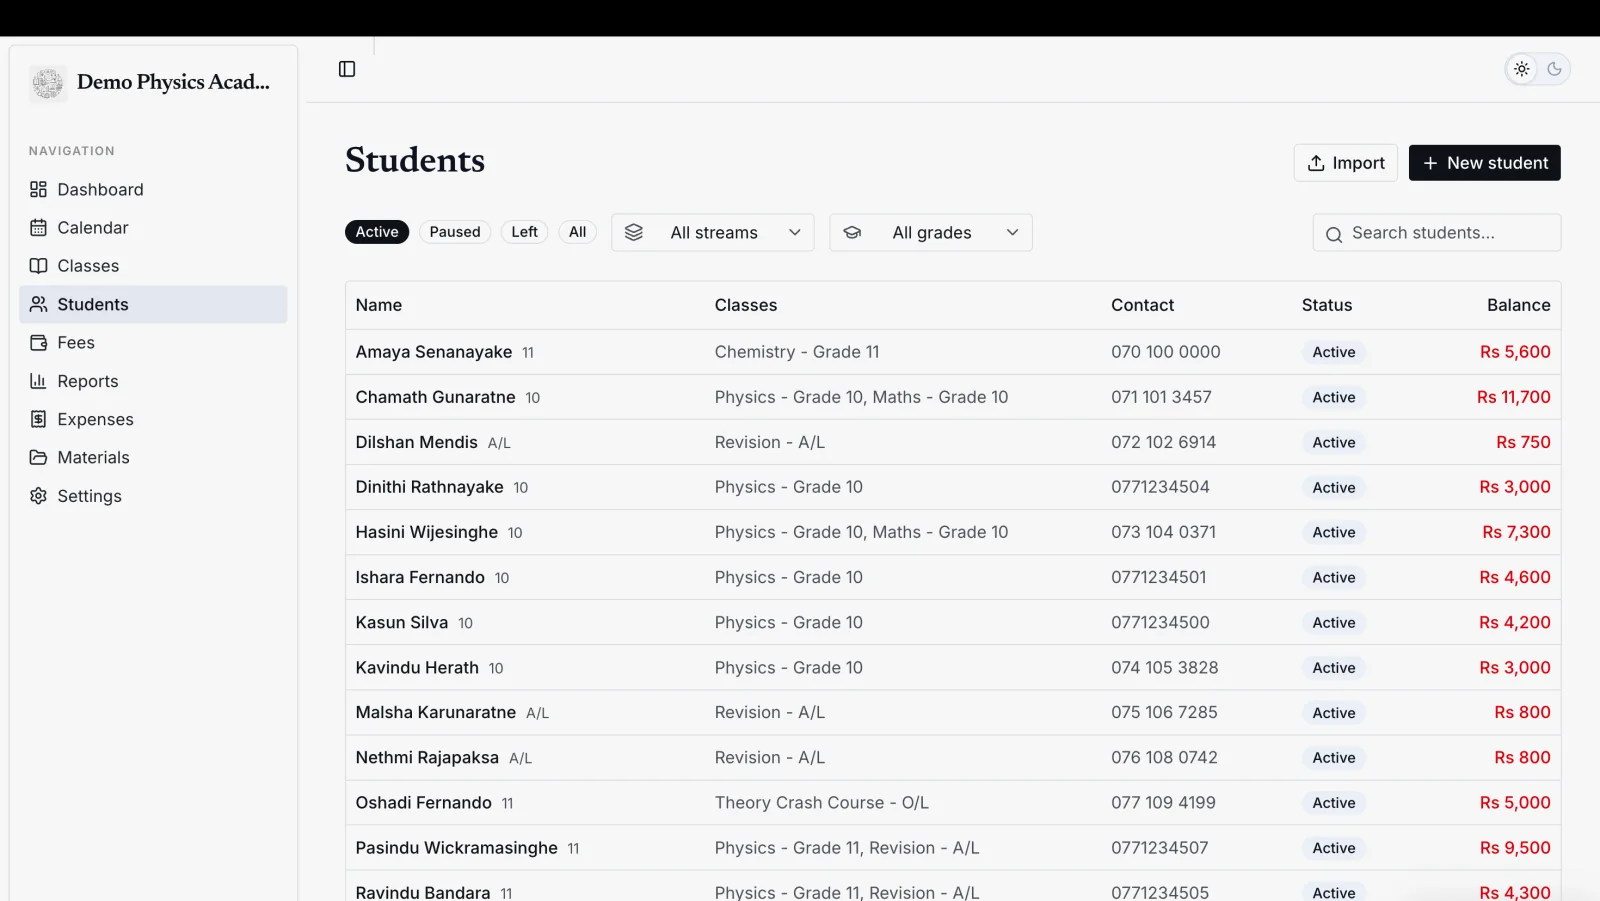Filter by Paused status pill
The image size is (1600, 901).
455,232
